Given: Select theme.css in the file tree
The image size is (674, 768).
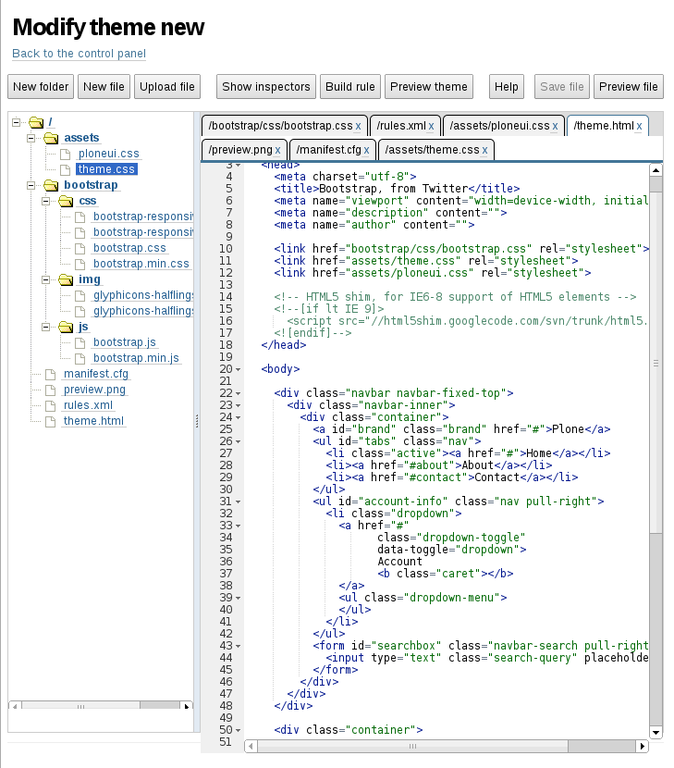Looking at the screenshot, I should point(106,169).
